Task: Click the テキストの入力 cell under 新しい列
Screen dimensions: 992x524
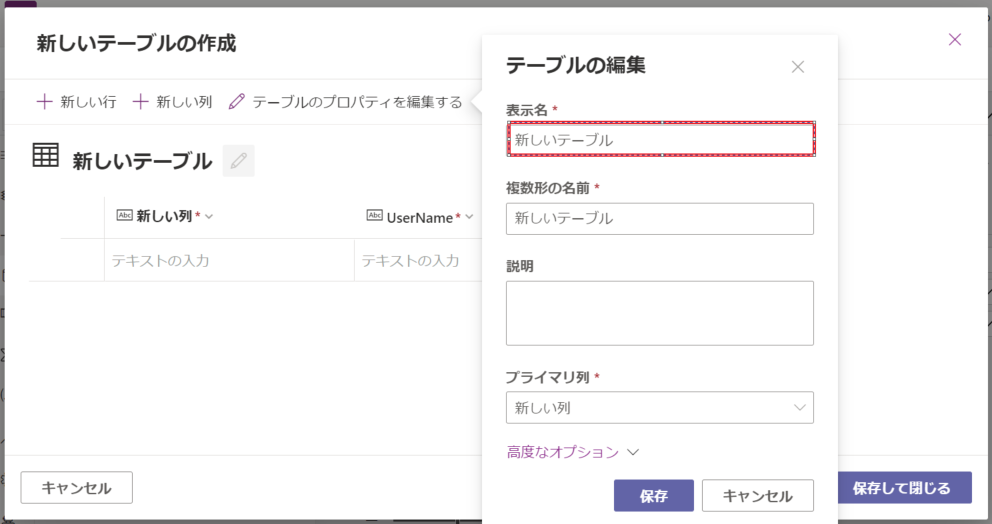Action: point(229,260)
